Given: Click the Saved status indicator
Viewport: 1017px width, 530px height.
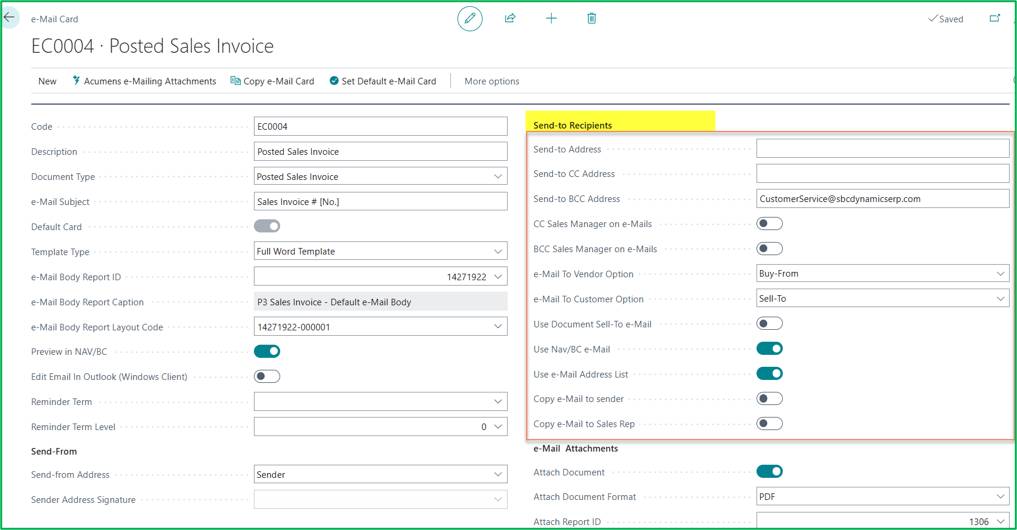Looking at the screenshot, I should pos(946,19).
